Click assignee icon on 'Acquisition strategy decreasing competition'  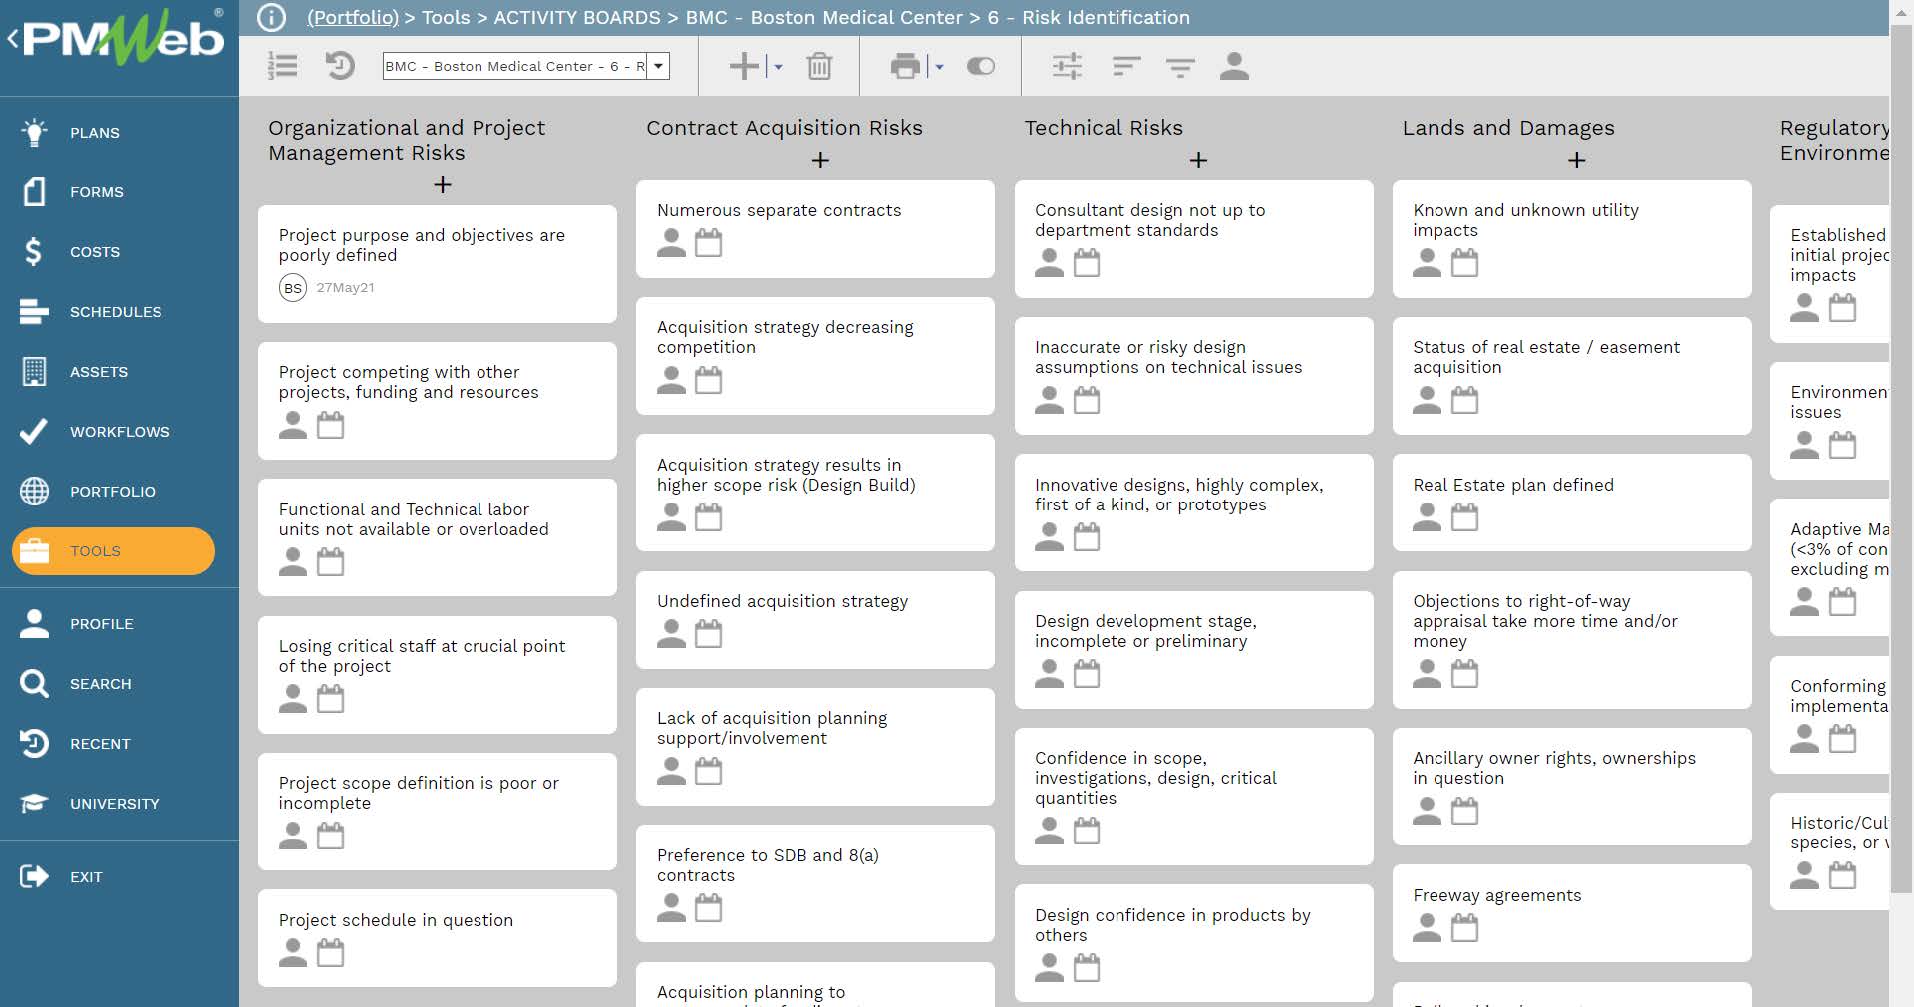pos(671,380)
